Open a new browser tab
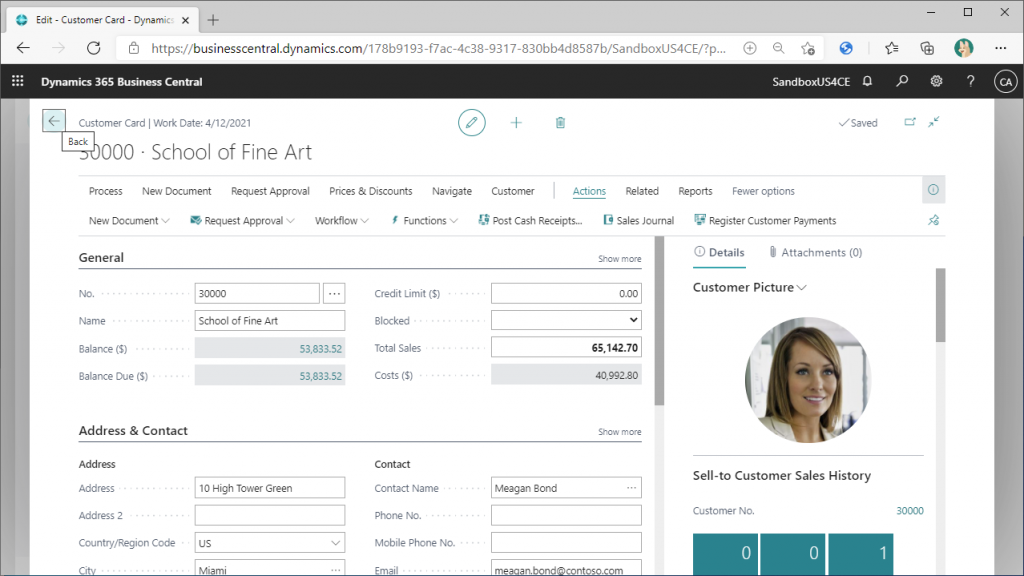The width and height of the screenshot is (1024, 576). 213,20
